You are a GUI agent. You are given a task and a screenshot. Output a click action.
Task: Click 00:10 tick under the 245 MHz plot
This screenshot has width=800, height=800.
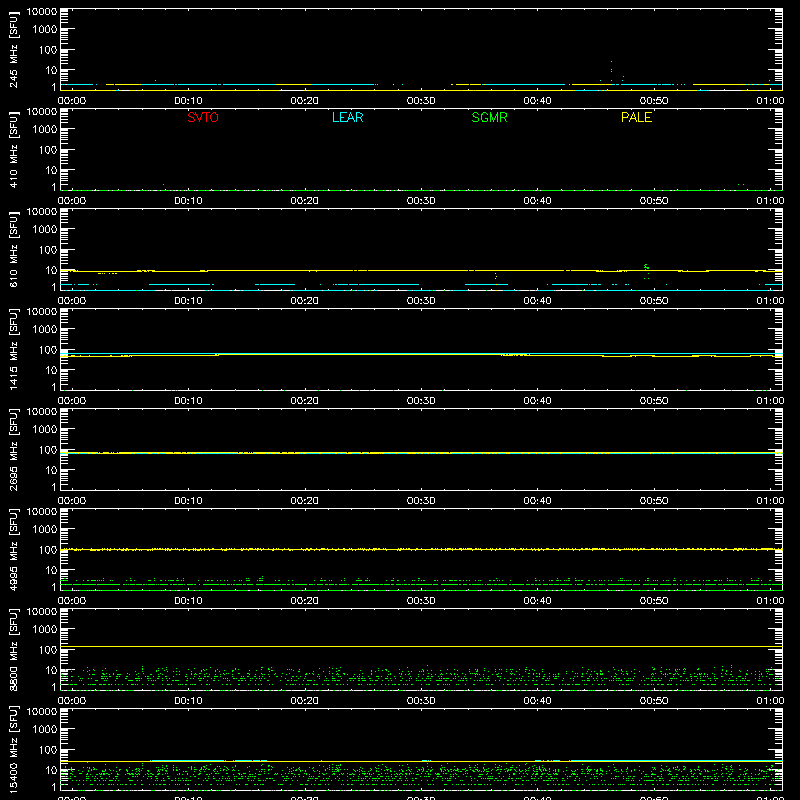(188, 101)
